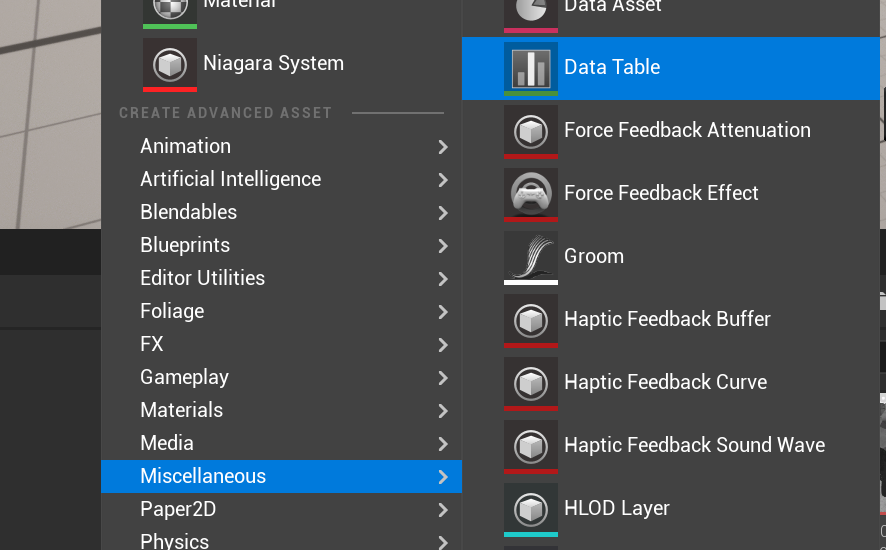Click the Groom hair strands icon
886x550 pixels.
point(530,257)
